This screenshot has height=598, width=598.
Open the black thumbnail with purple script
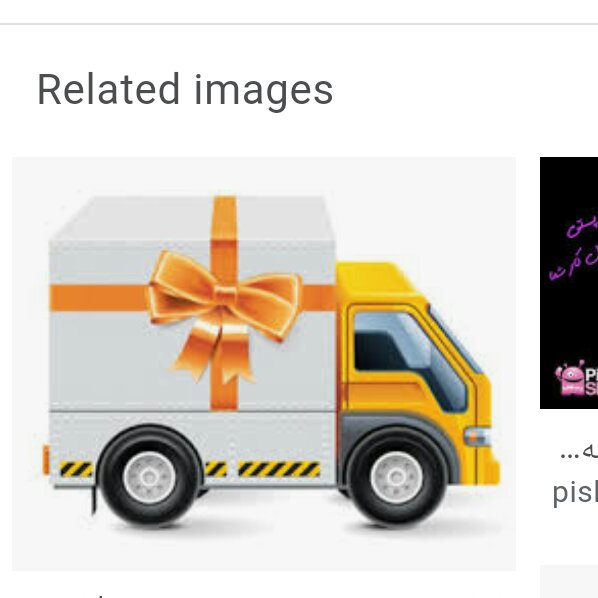coord(569,283)
